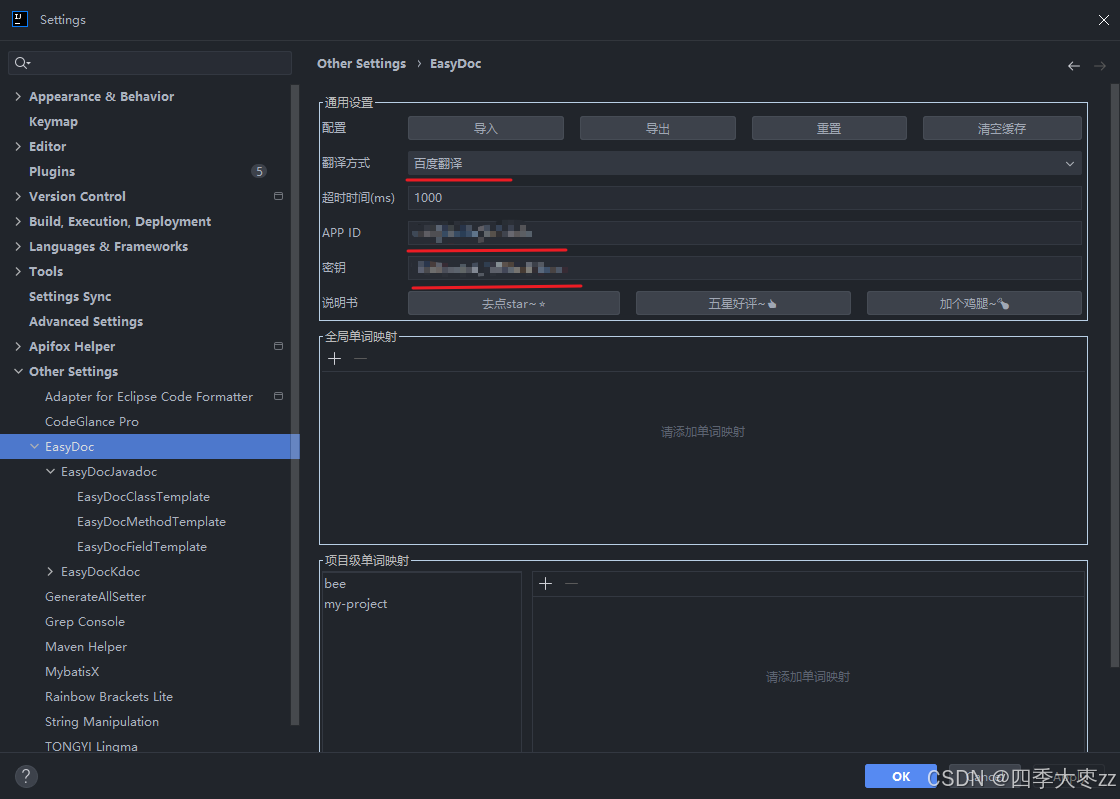The height and width of the screenshot is (799, 1120).
Task: Collapse the EasyDoc tree node
Action: tap(34, 446)
